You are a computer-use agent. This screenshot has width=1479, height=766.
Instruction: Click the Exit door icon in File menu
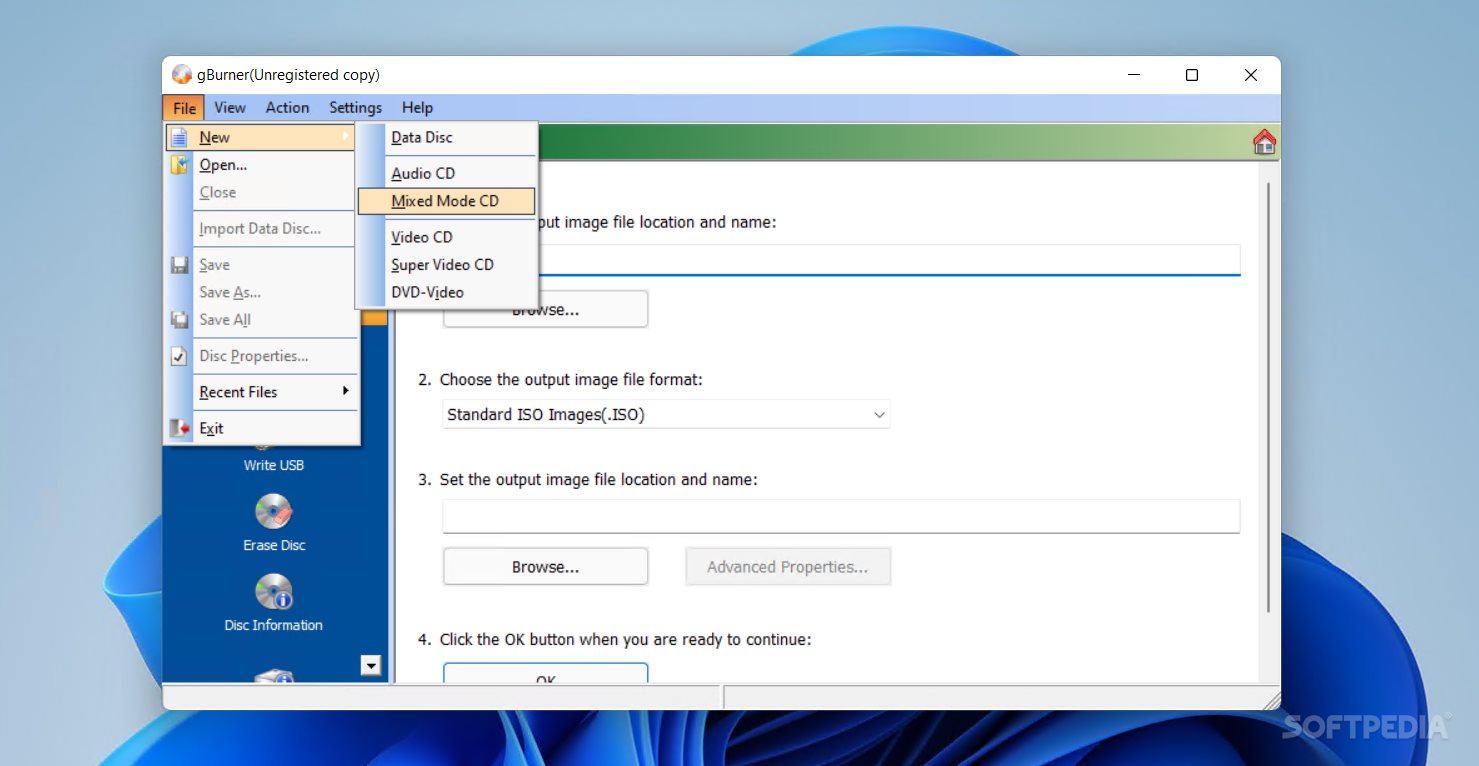coord(179,428)
